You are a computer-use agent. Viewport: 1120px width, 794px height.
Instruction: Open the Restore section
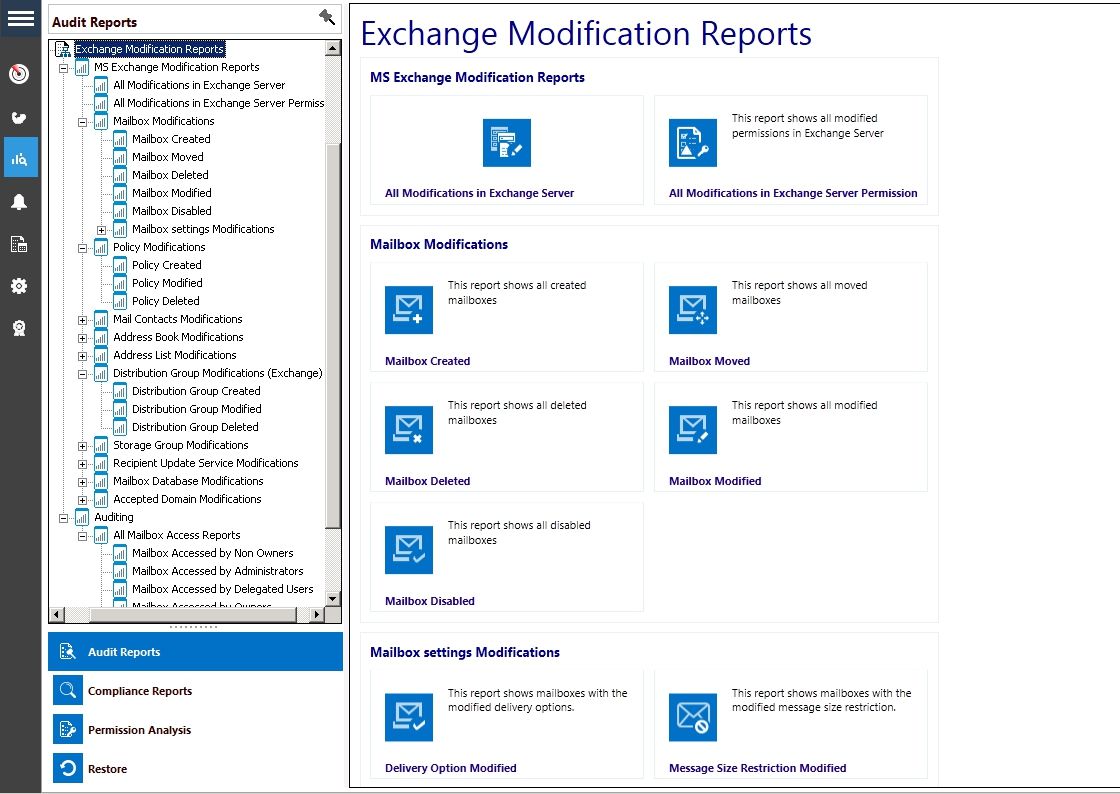pyautogui.click(x=195, y=769)
